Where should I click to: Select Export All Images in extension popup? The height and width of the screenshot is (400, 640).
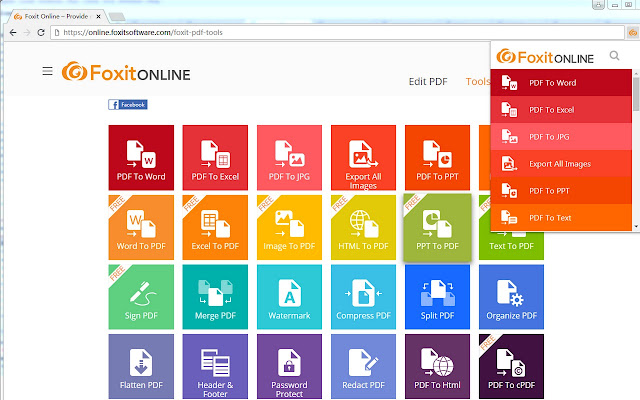click(561, 163)
